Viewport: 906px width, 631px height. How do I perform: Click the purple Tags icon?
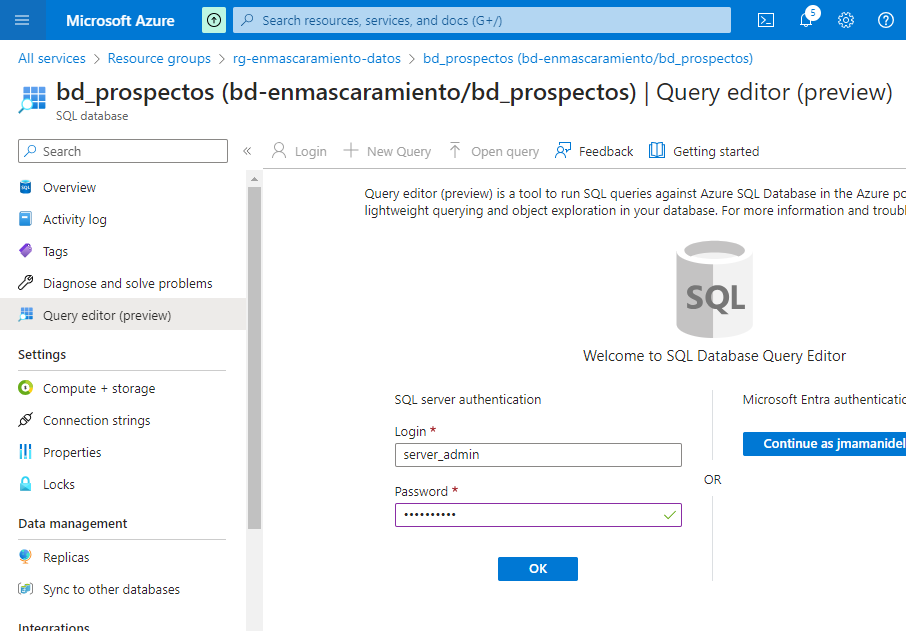(x=25, y=250)
